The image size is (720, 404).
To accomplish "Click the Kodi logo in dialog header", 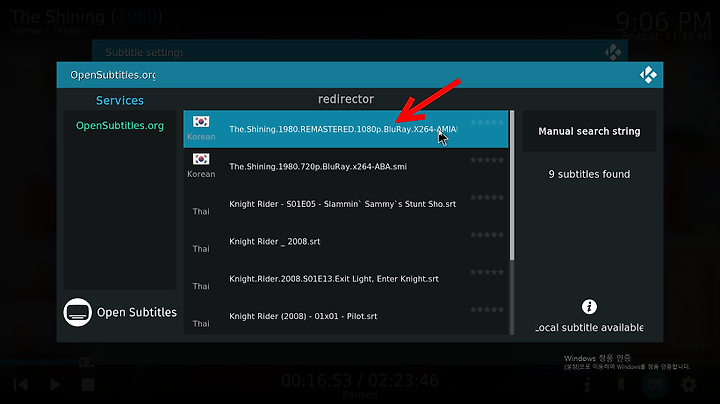I will click(648, 75).
